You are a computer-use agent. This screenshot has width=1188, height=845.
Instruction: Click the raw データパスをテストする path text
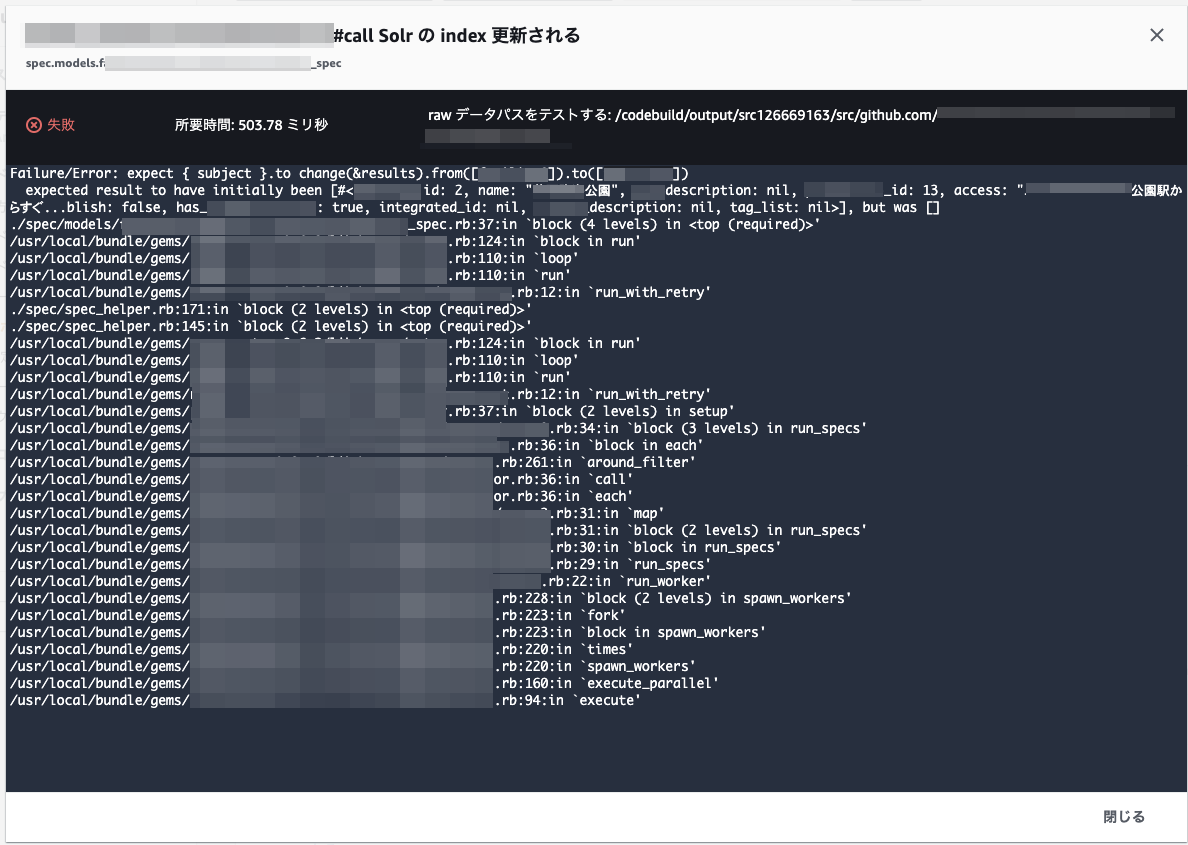click(x=682, y=115)
